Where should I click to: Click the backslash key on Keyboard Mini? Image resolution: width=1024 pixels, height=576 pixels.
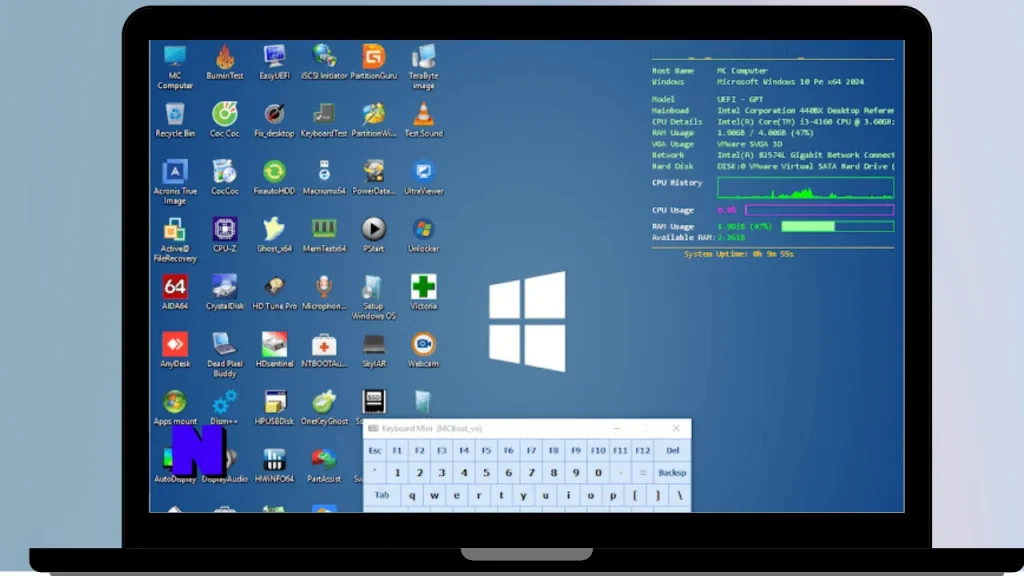(680, 496)
